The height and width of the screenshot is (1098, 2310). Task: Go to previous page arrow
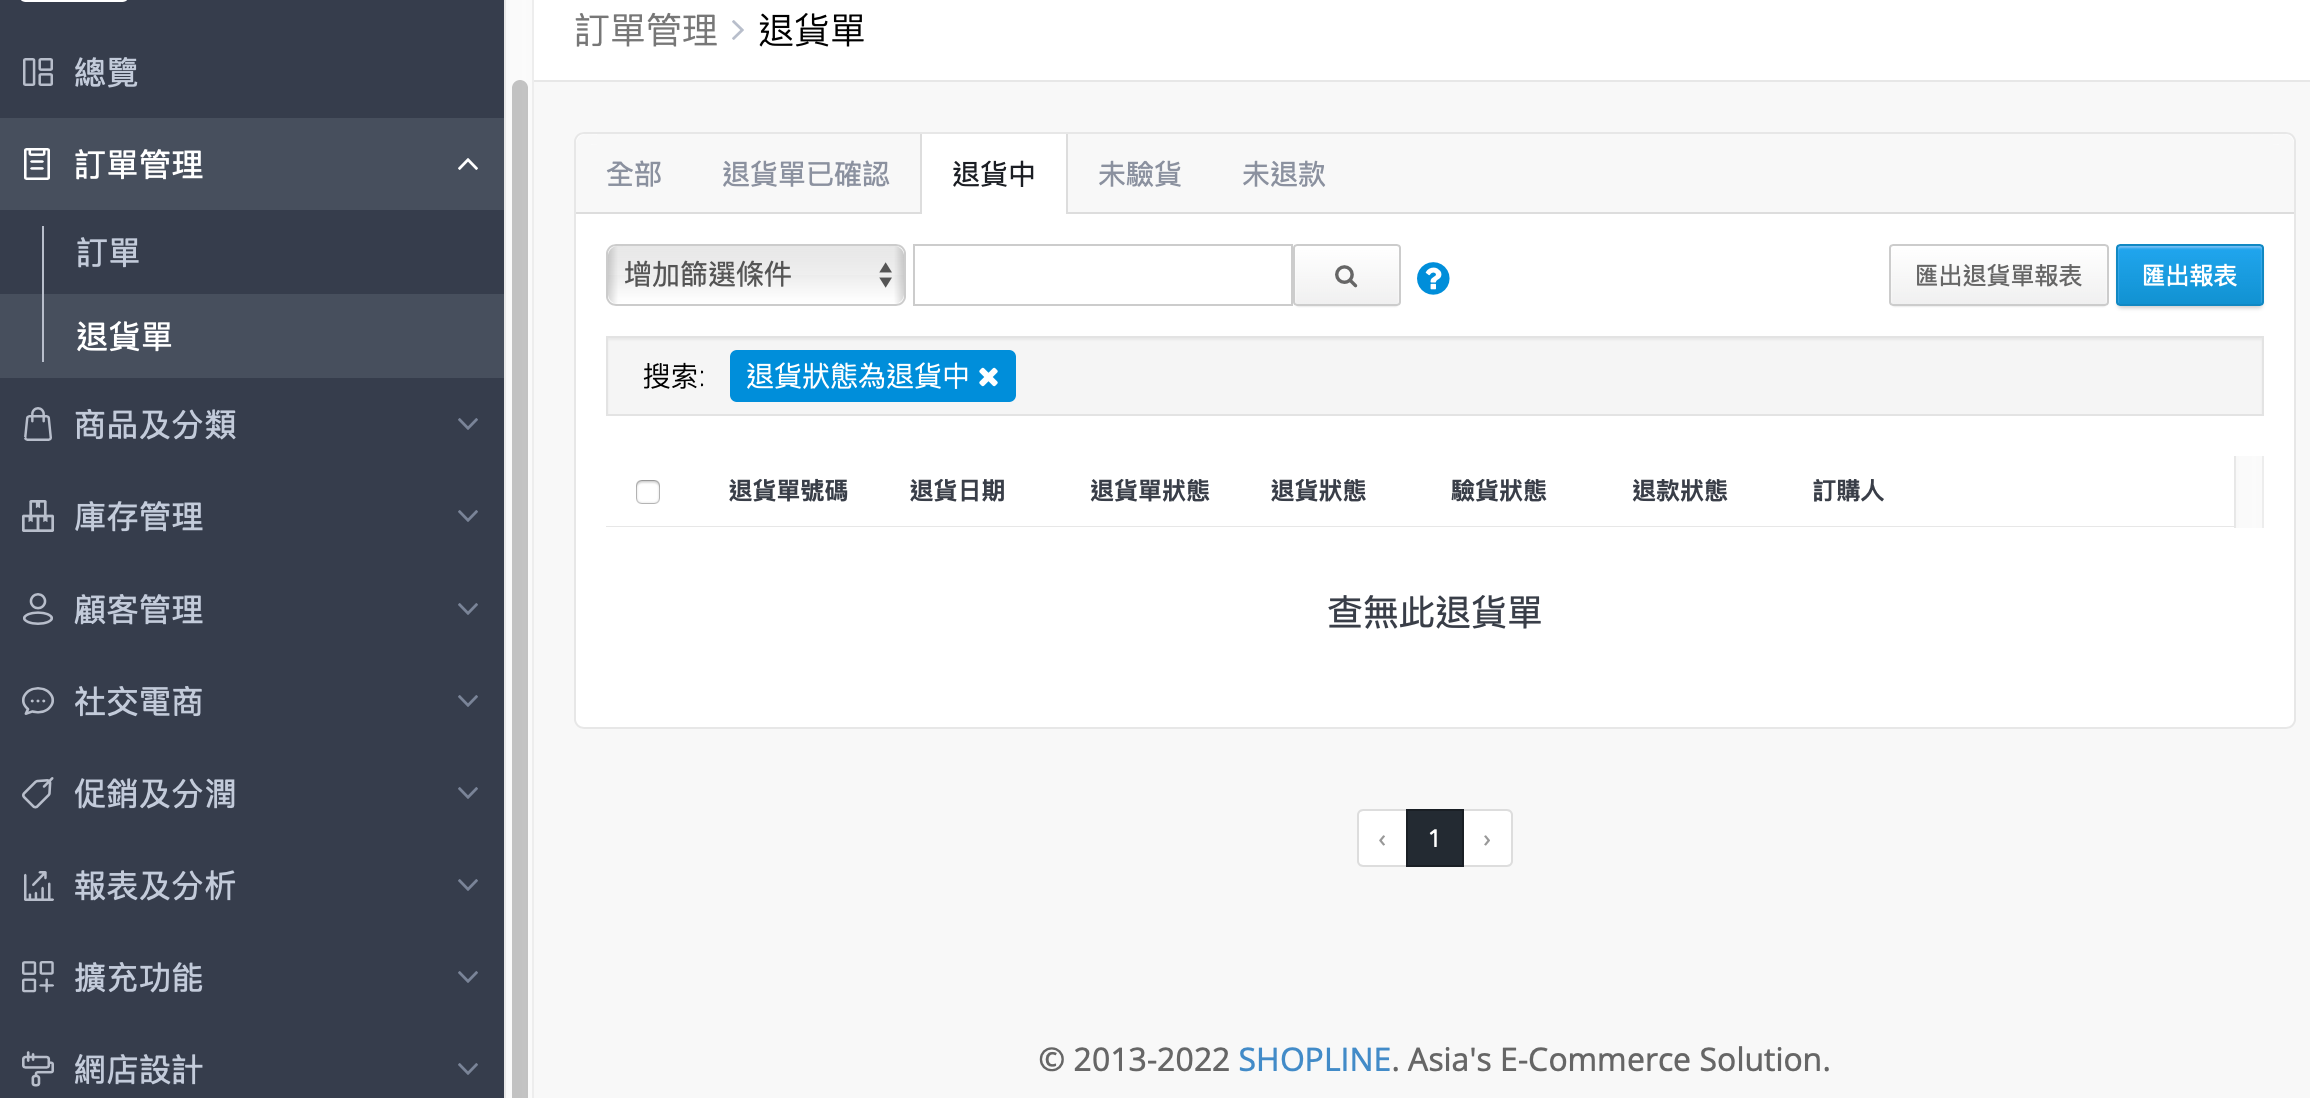[x=1382, y=838]
